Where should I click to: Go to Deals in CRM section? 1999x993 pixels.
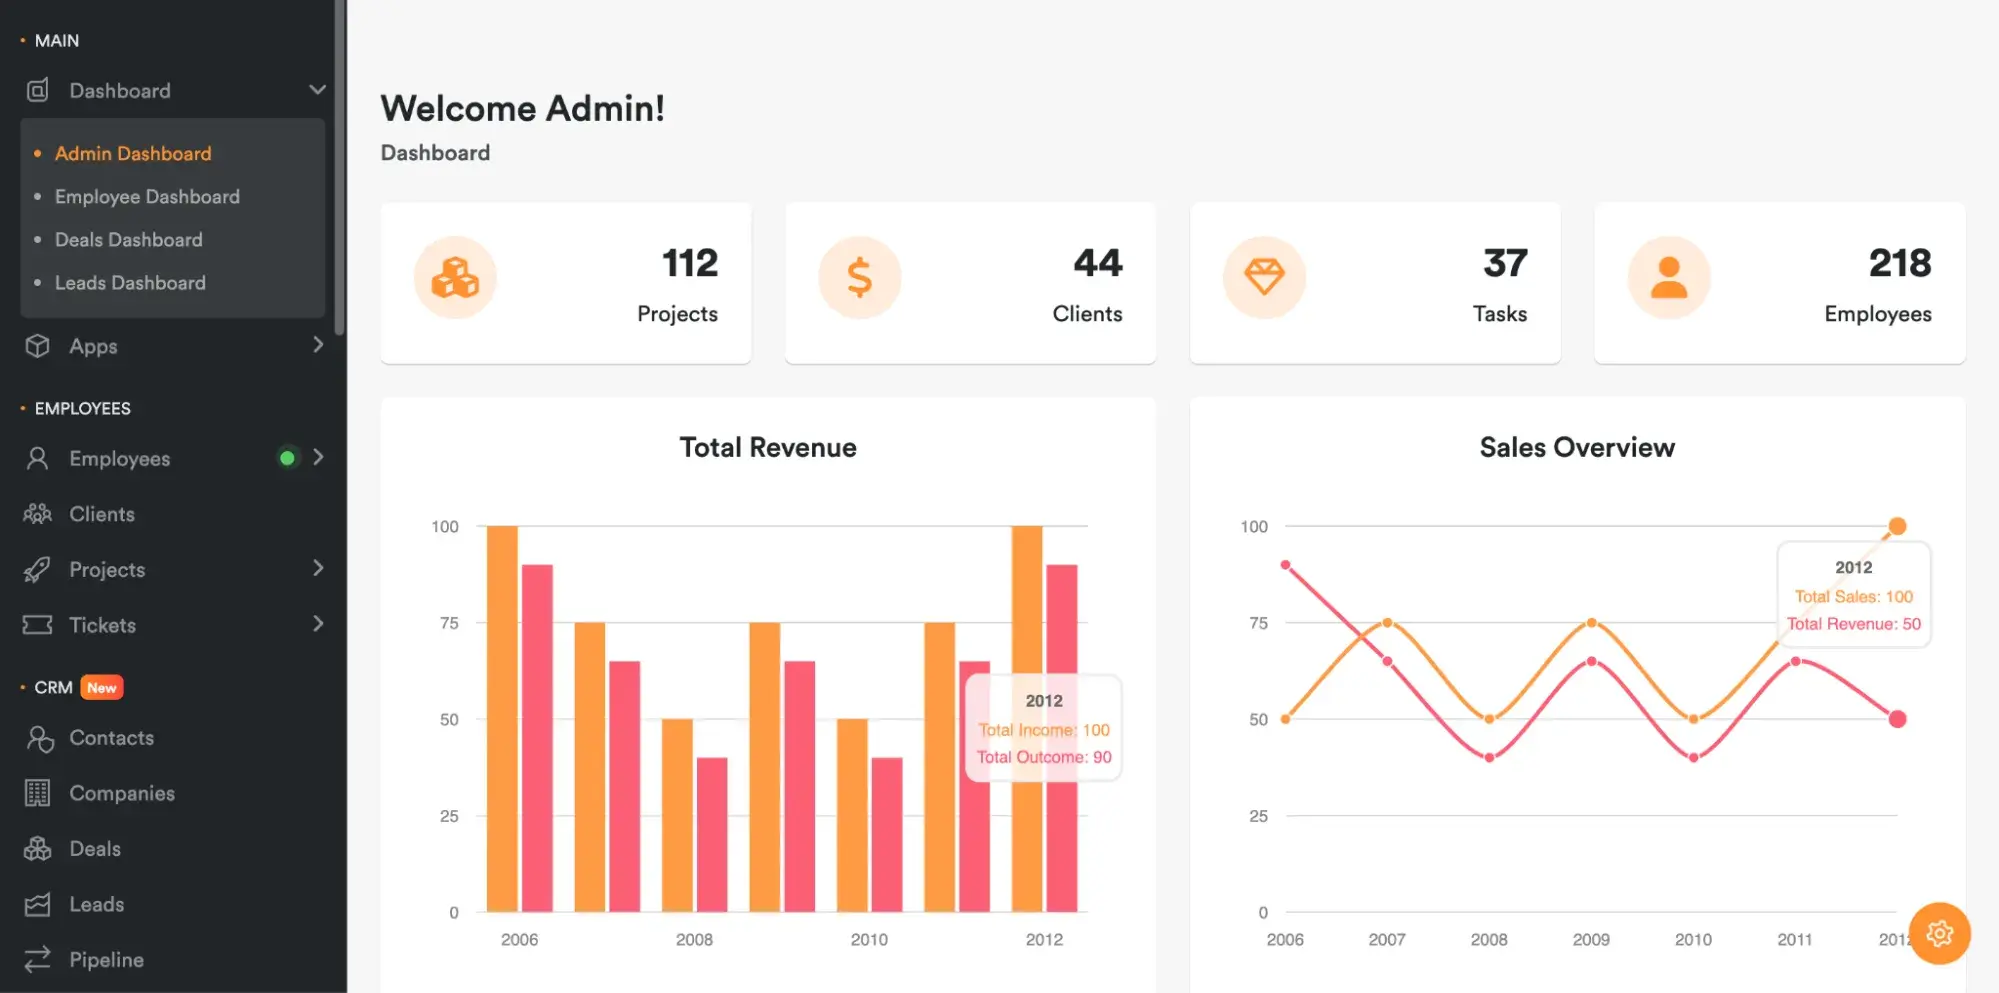coord(95,849)
